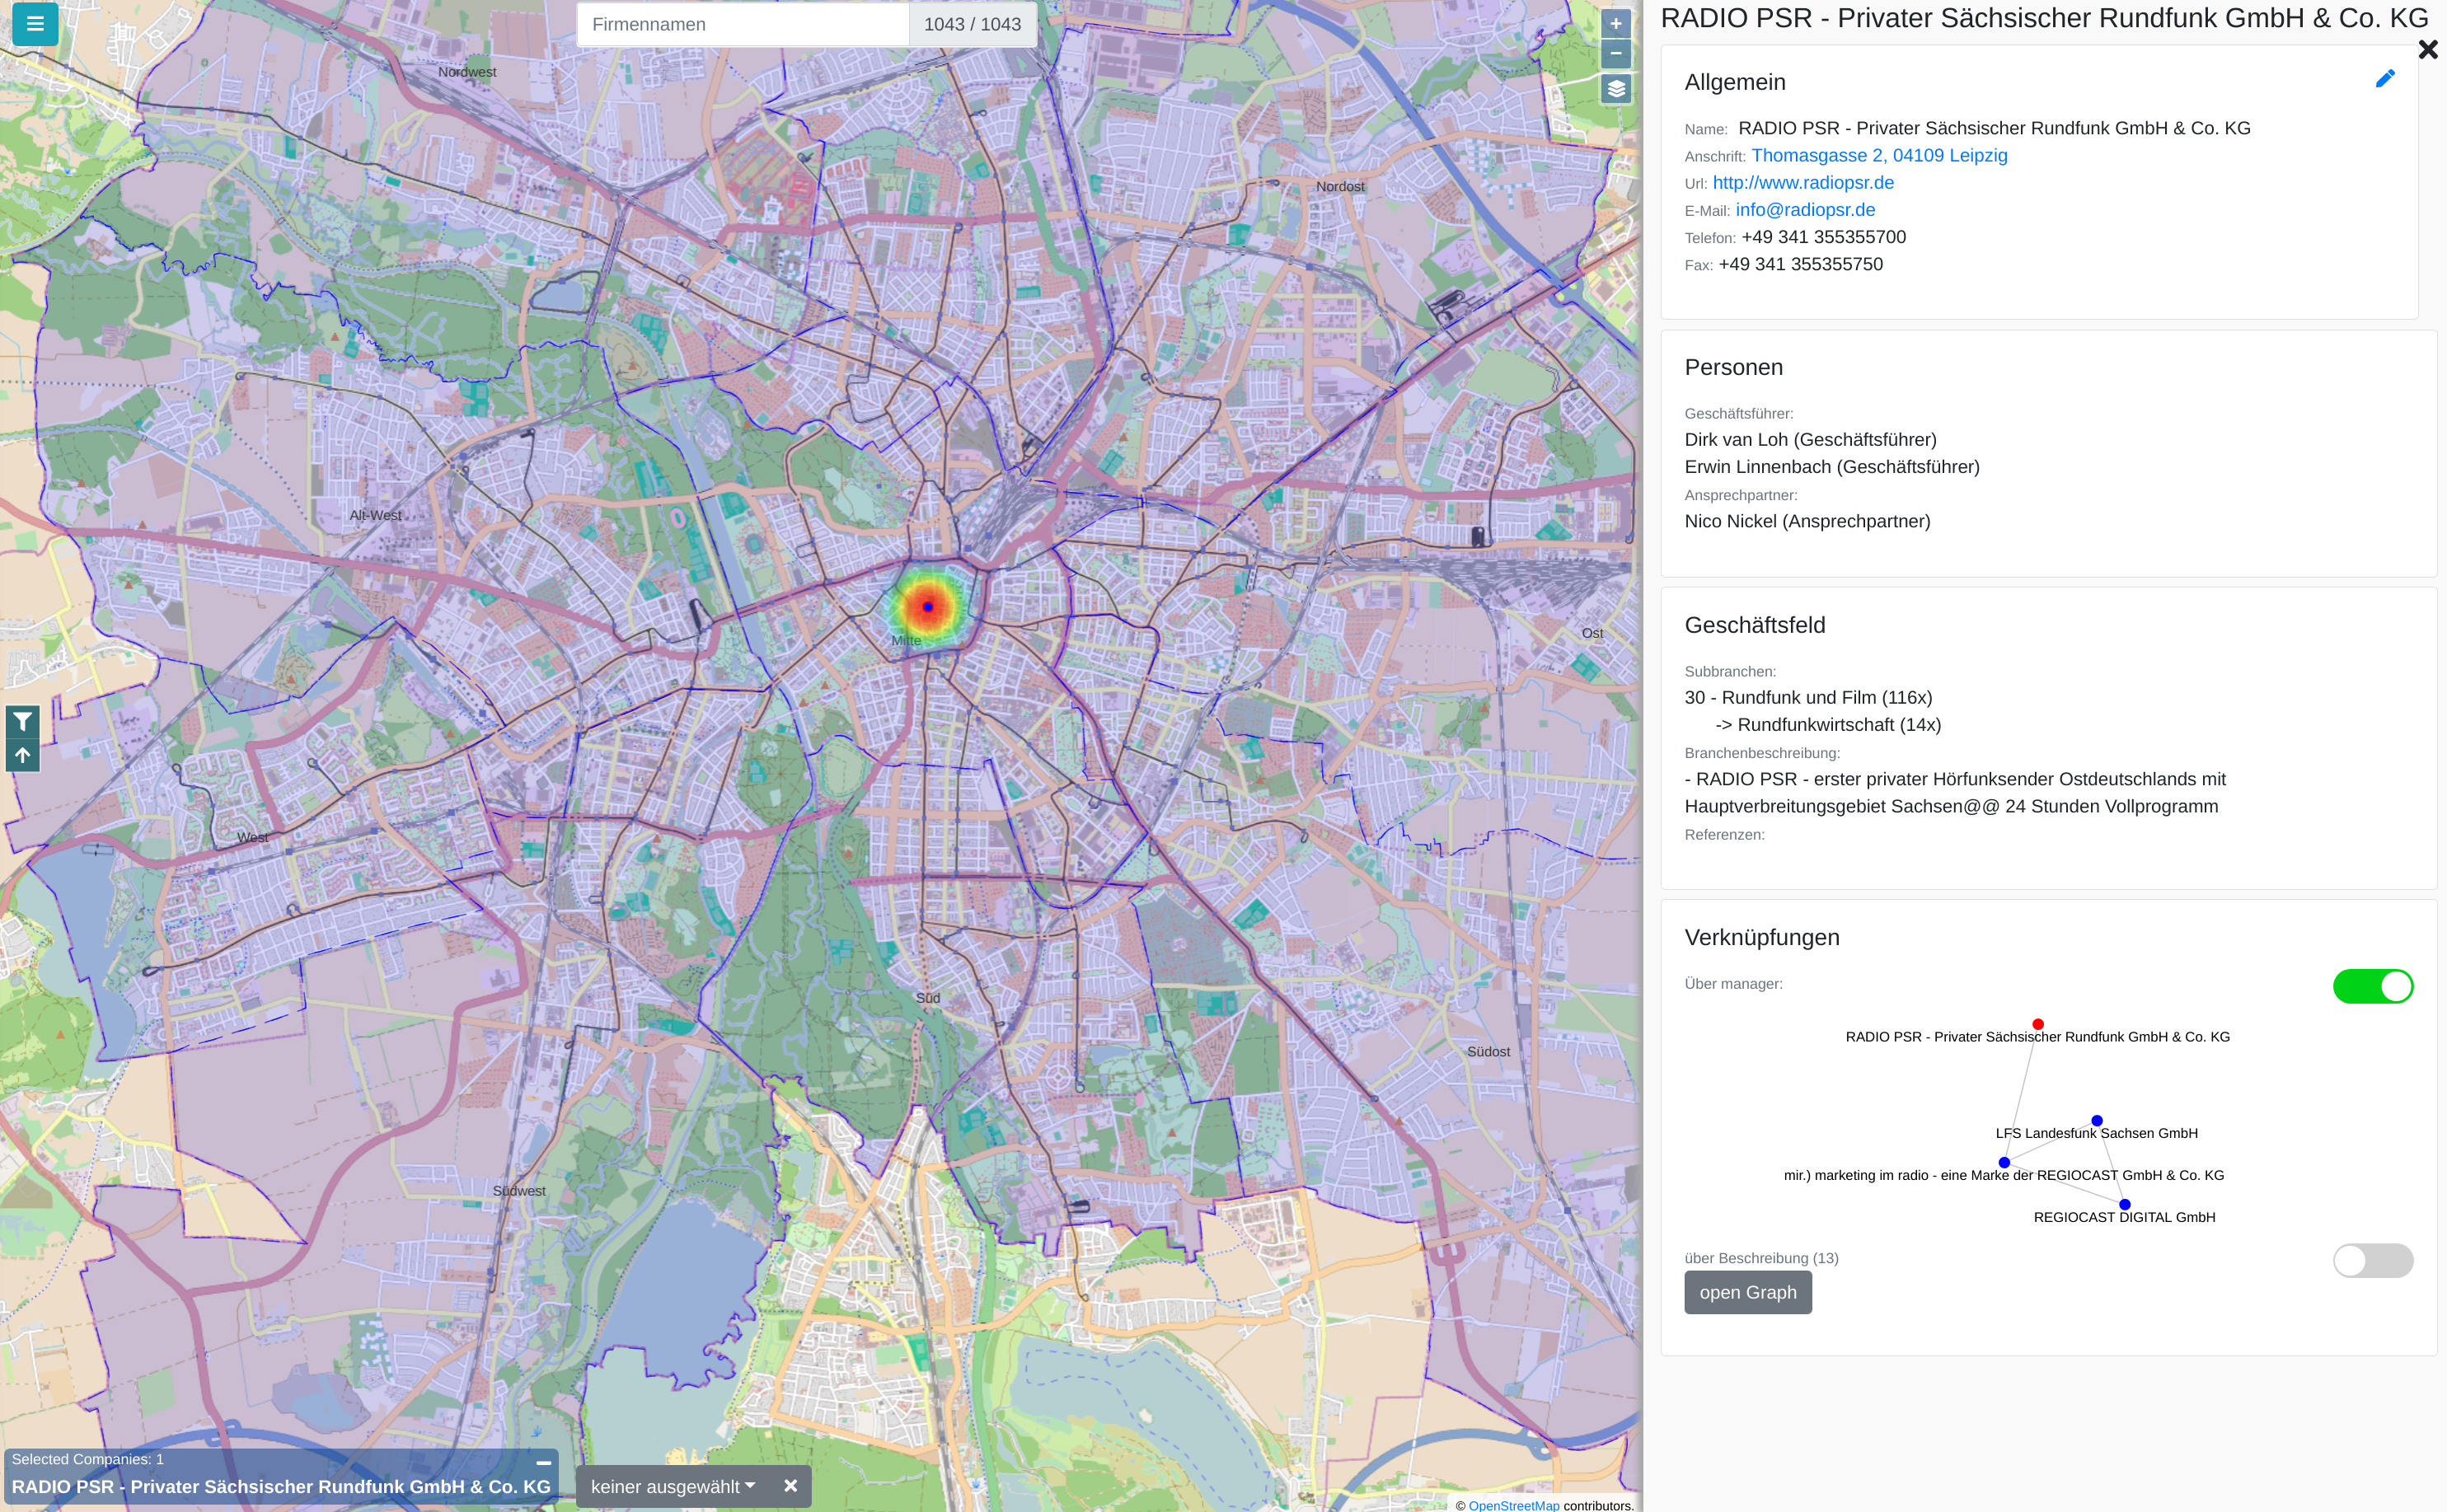Select RADIO PSR in the Selected Companies list

tap(281, 1486)
